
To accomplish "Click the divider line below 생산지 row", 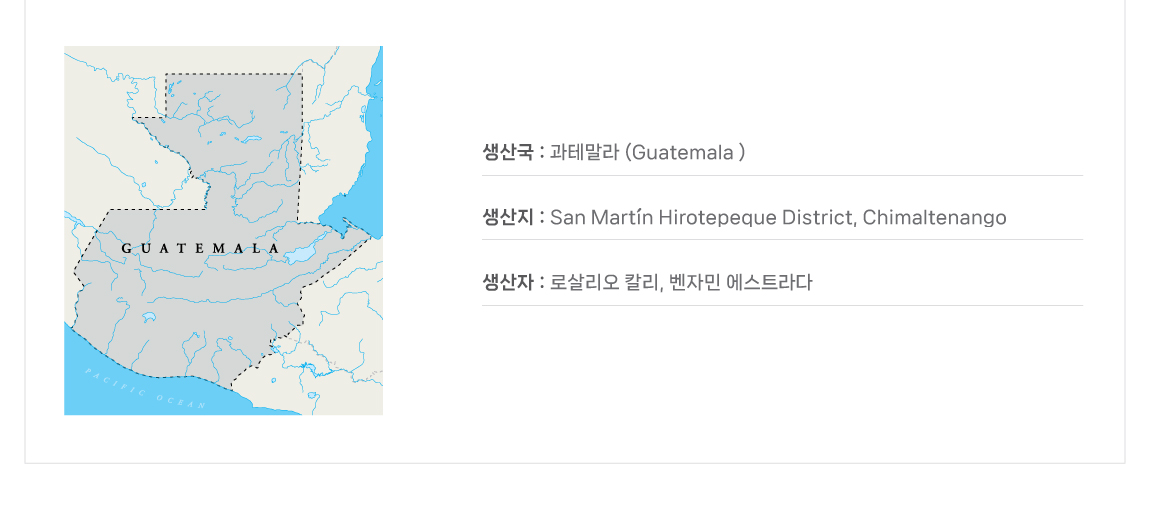I will pos(782,239).
